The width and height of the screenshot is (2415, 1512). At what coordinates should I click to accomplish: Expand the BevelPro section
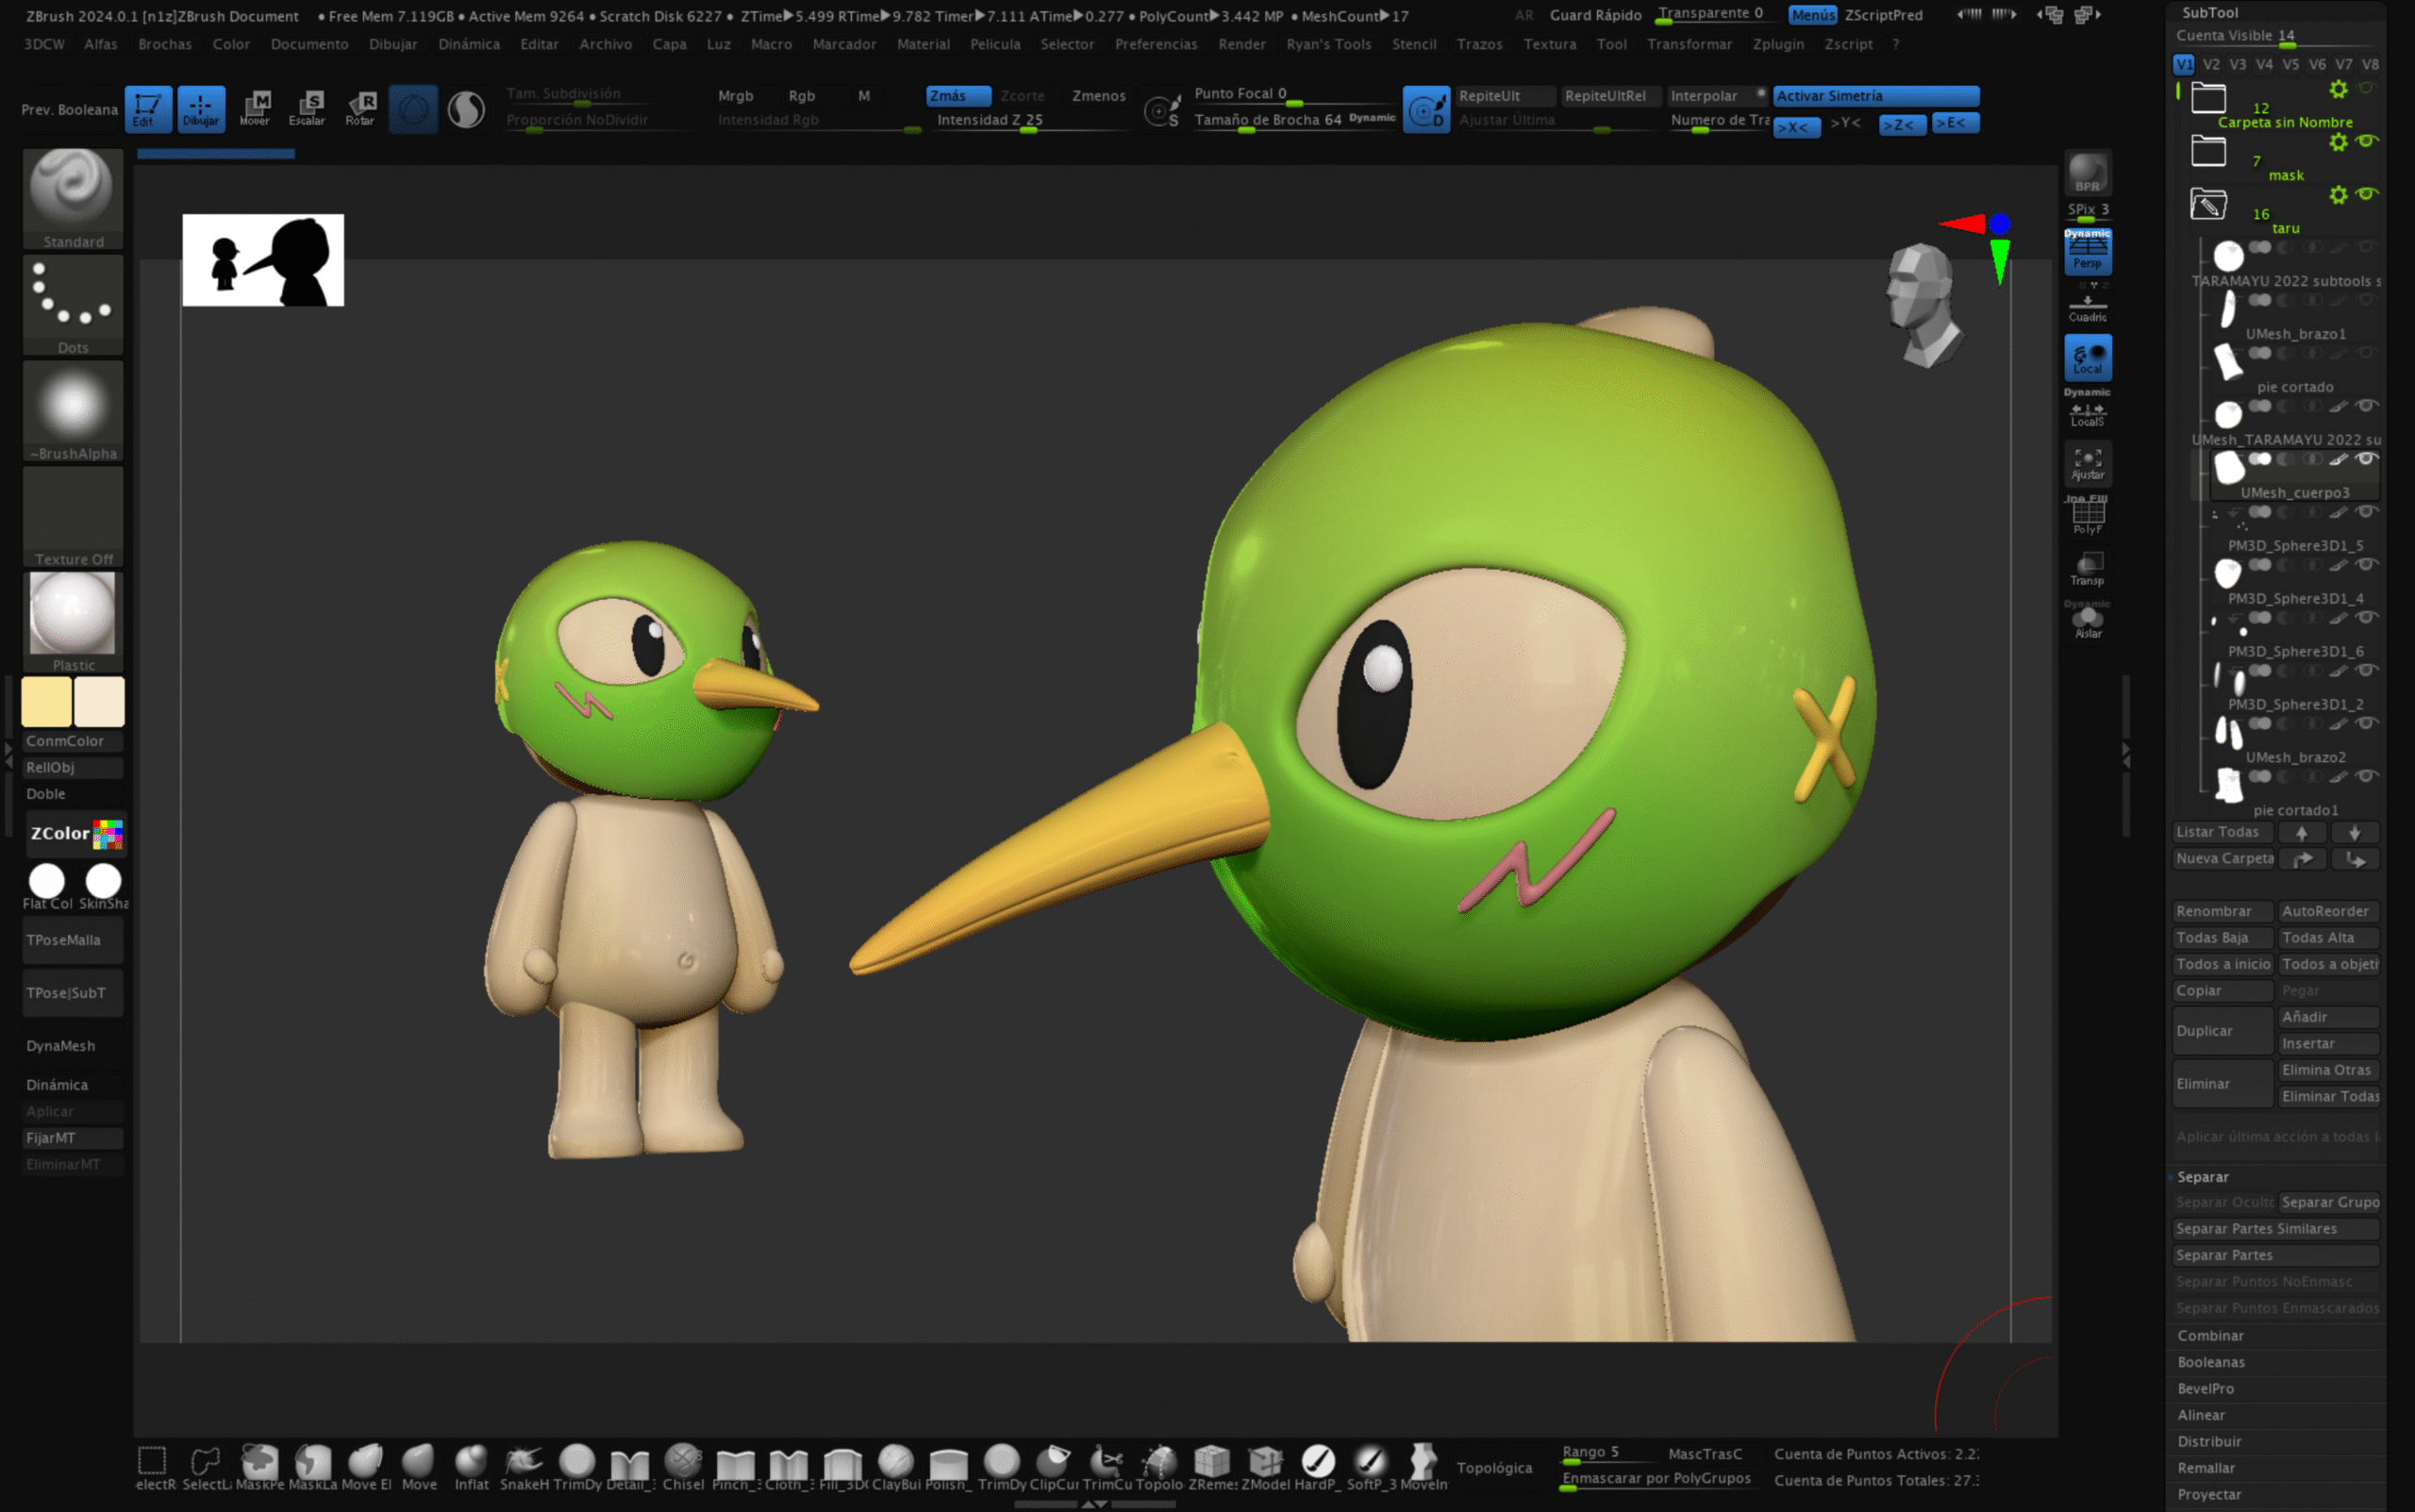point(2206,1389)
